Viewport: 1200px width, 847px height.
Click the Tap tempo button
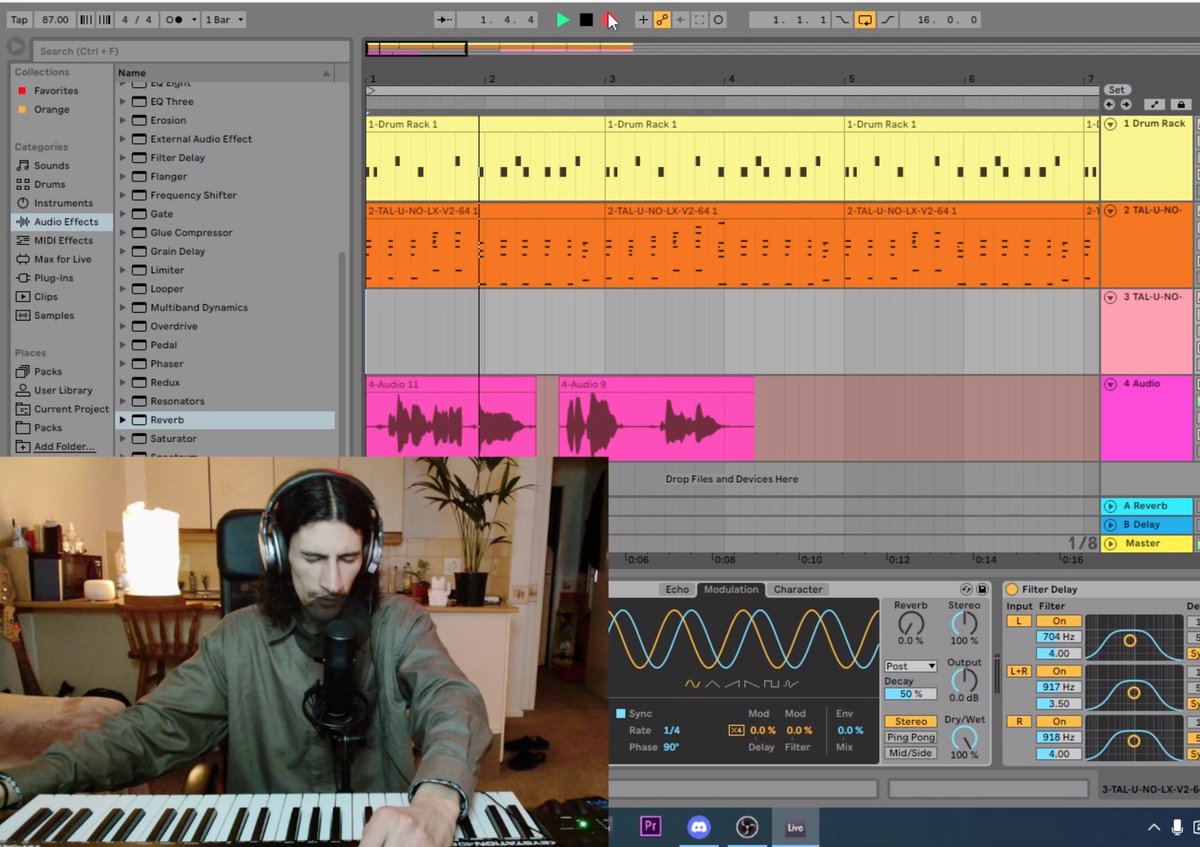(19, 20)
